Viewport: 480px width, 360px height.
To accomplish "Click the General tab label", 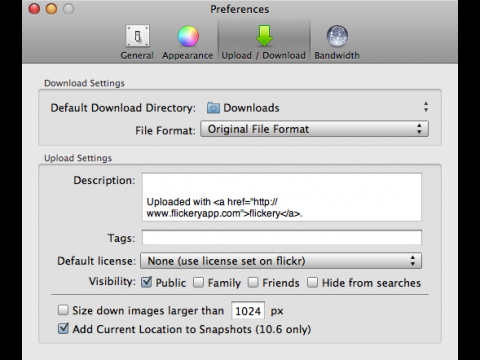I will (x=137, y=55).
